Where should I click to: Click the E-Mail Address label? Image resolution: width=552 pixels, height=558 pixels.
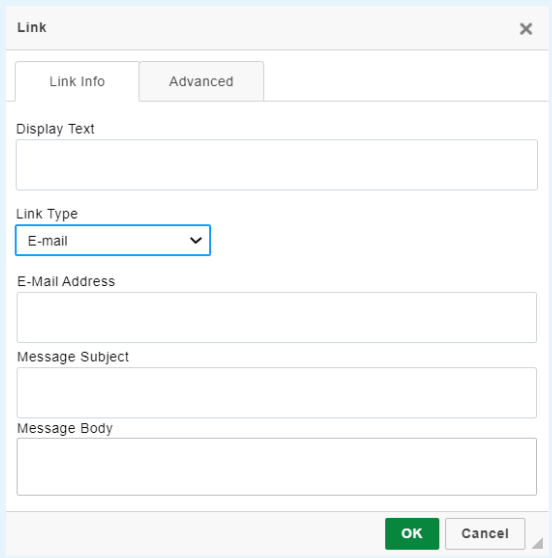tap(66, 281)
